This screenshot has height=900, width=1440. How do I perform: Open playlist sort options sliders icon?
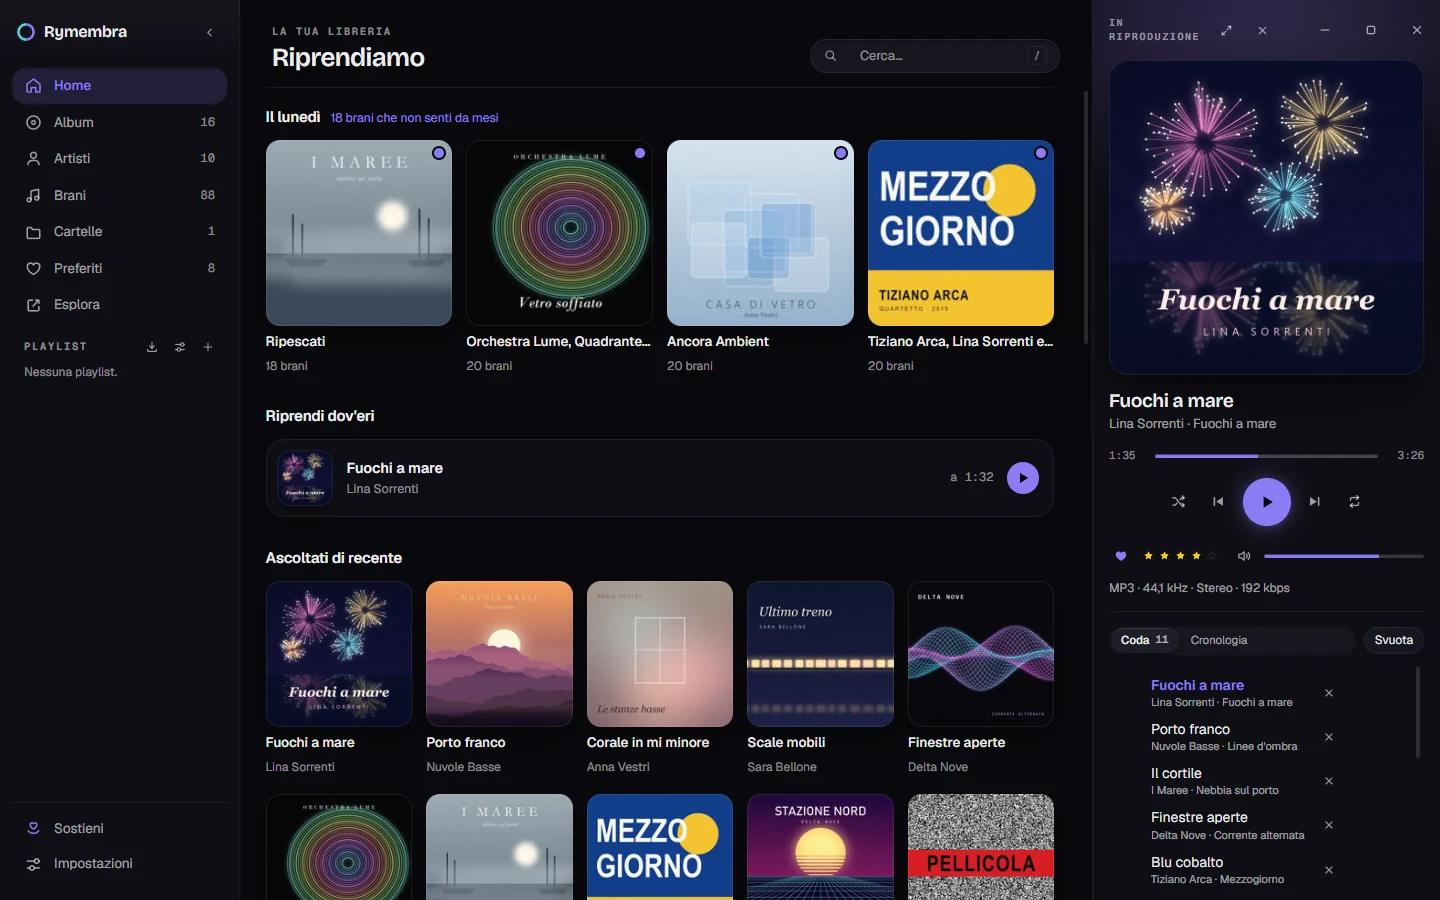coord(180,347)
